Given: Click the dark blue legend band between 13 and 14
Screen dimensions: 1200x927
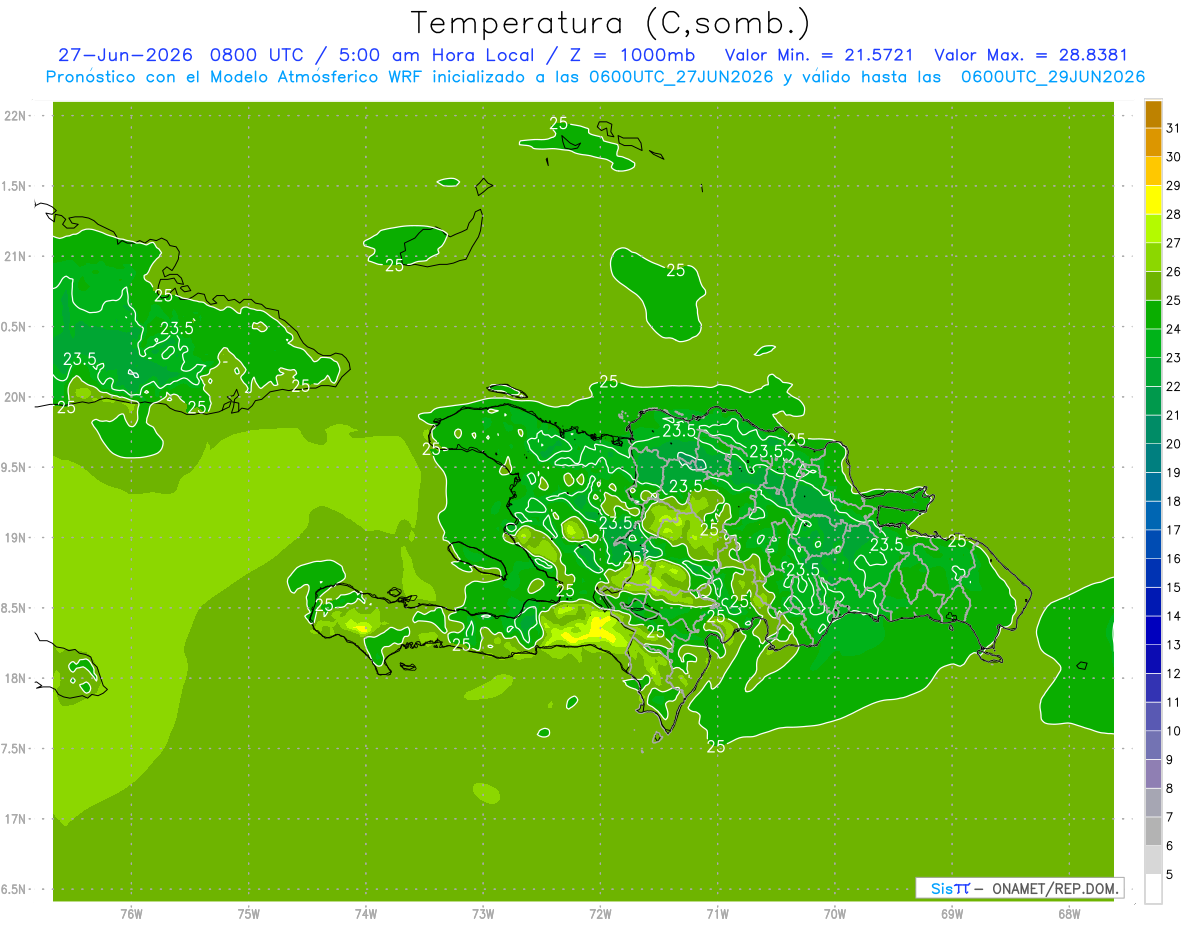Looking at the screenshot, I should pos(1153,630).
